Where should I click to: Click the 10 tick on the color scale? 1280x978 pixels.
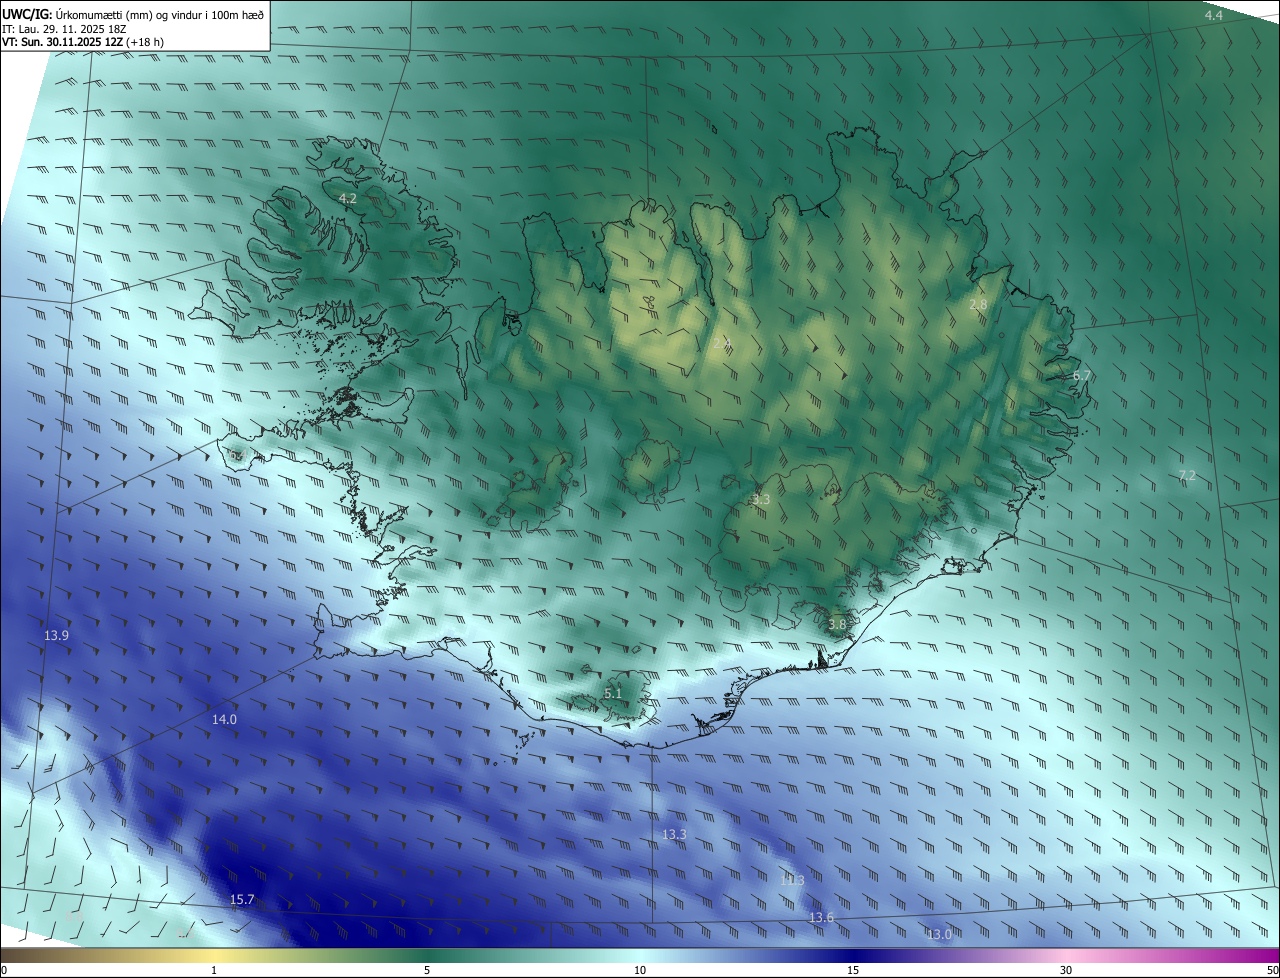click(x=640, y=970)
